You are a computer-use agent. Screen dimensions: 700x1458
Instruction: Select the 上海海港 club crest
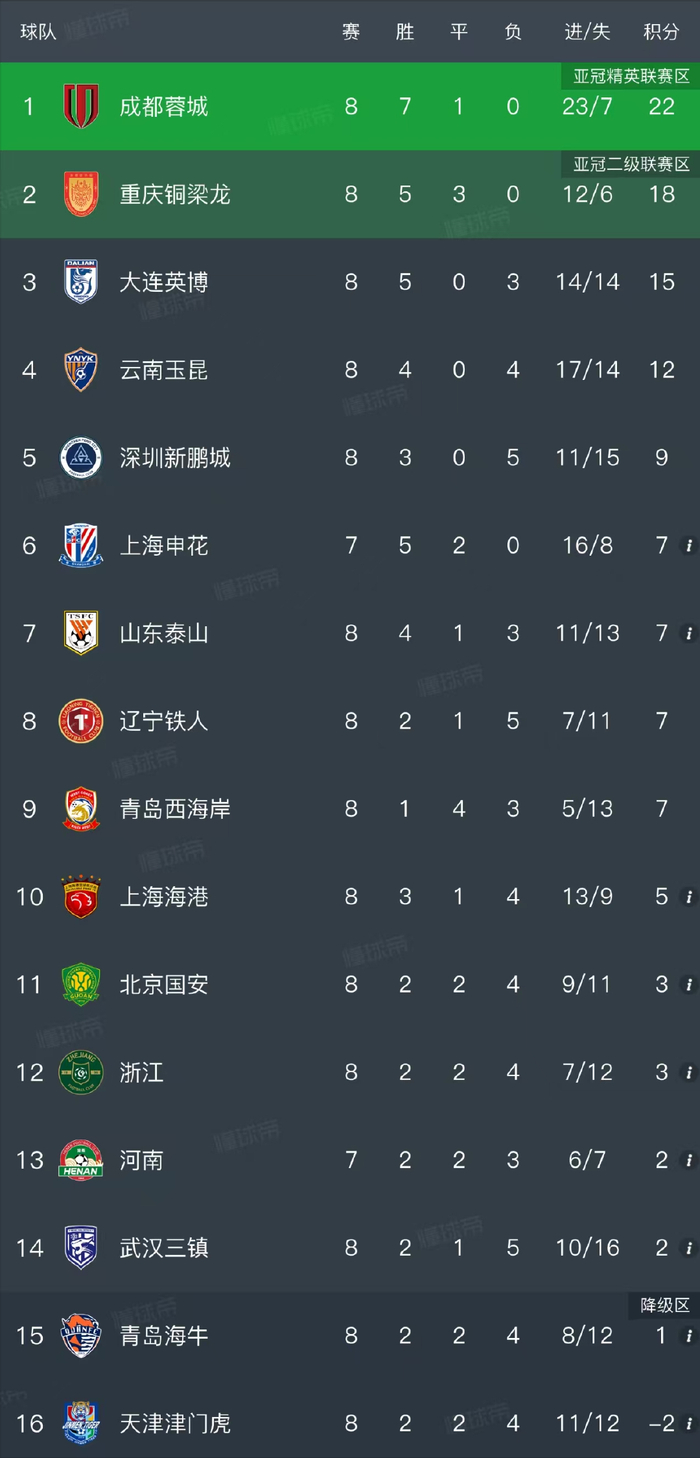(81, 896)
